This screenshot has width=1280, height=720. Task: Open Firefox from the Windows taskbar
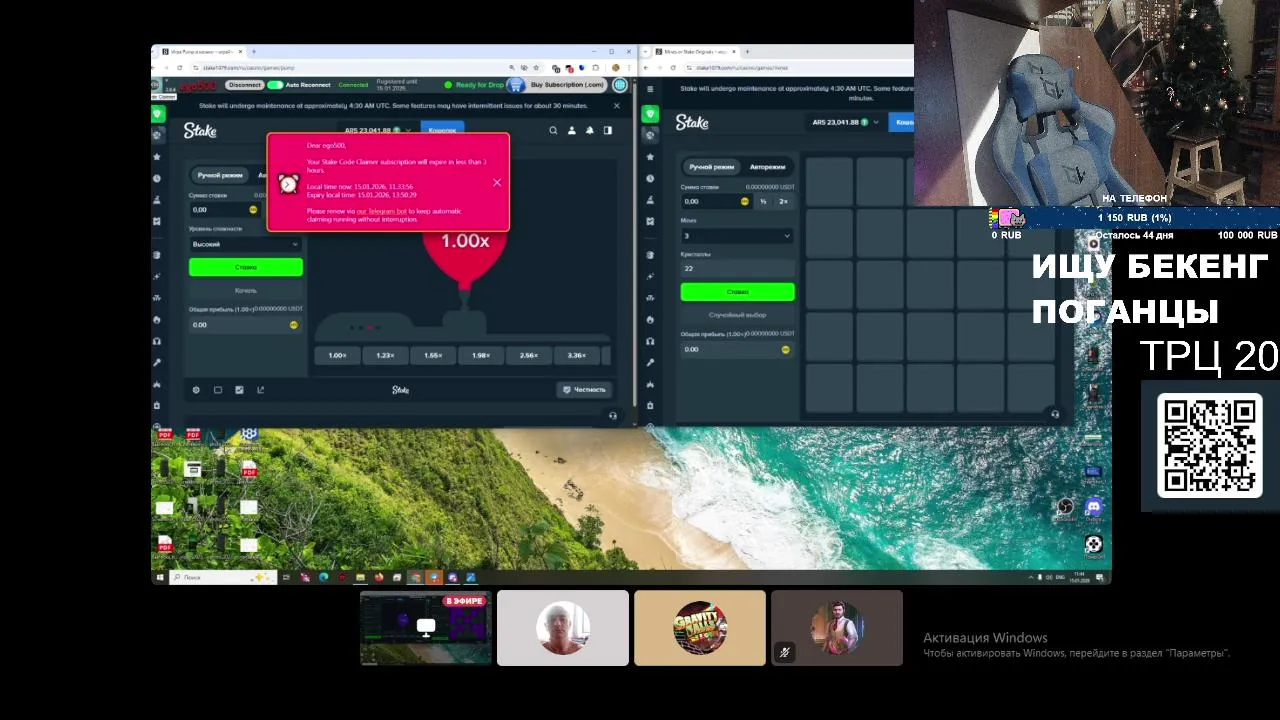tap(379, 577)
